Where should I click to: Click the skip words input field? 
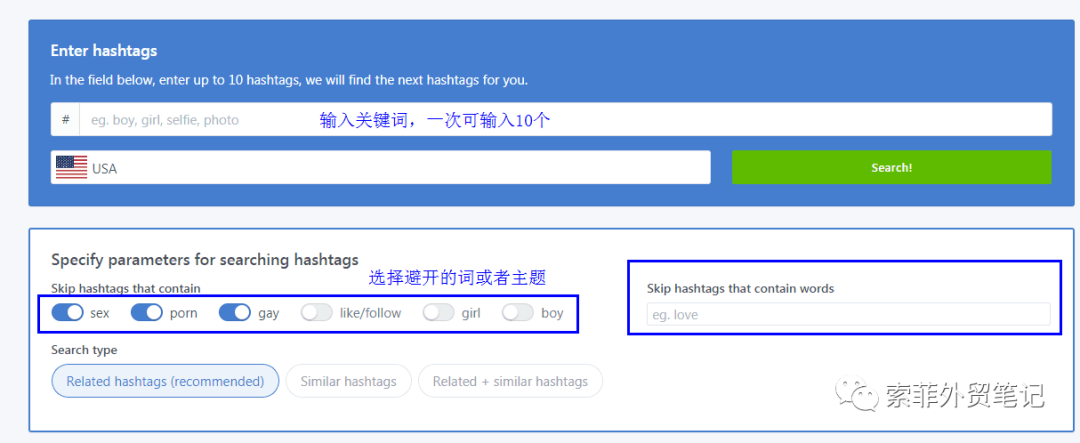849,314
